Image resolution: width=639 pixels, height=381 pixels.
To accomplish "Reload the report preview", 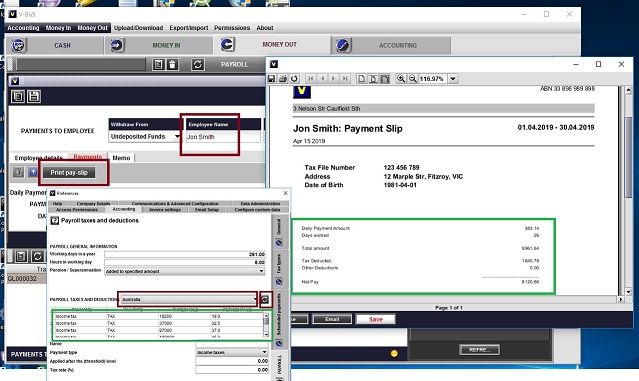I will point(294,79).
